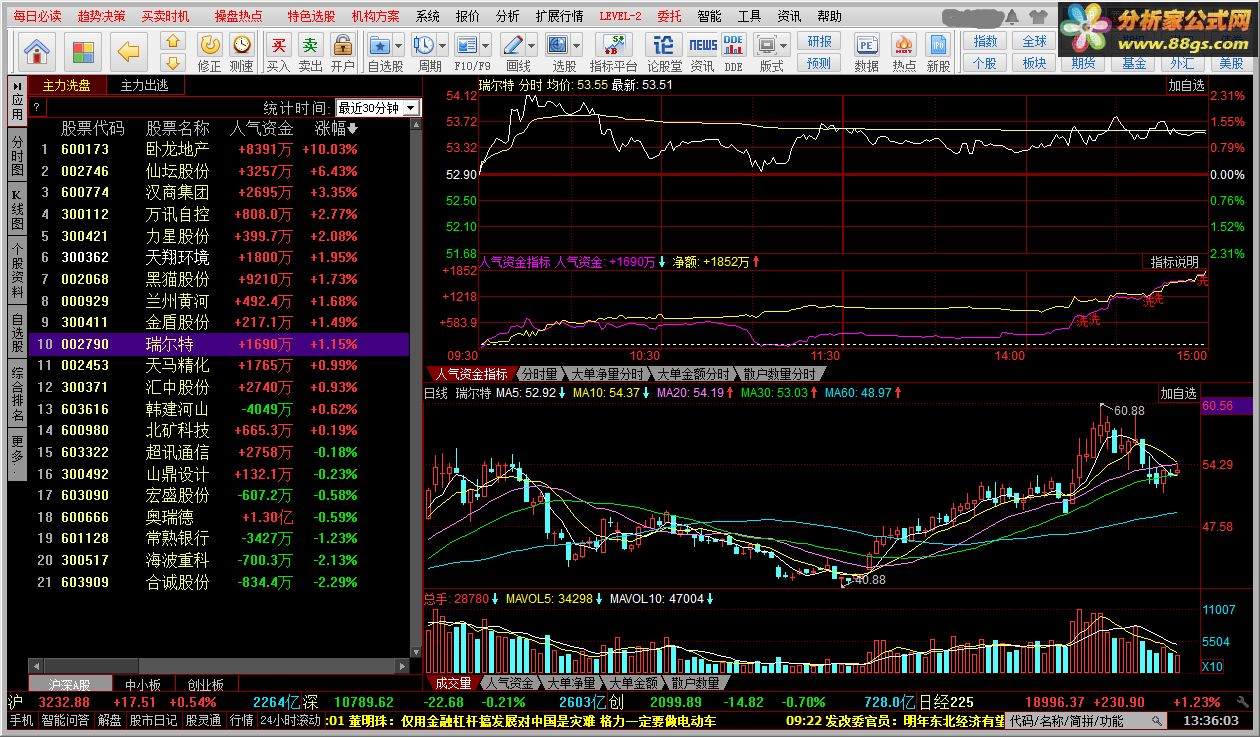Select the 合诚股份 row
Screen dimensions: 1260x737
click(x=219, y=582)
